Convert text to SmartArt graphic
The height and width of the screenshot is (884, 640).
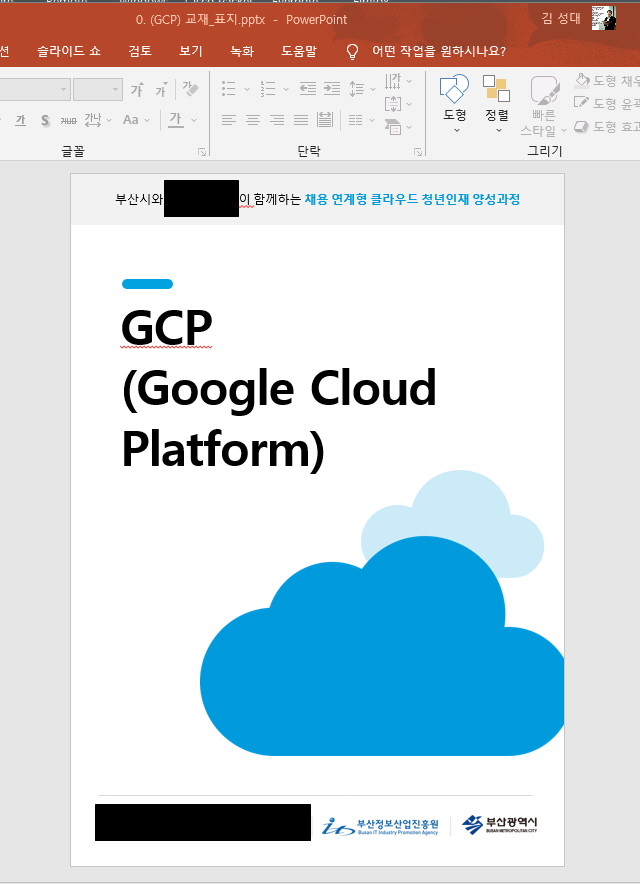(398, 127)
